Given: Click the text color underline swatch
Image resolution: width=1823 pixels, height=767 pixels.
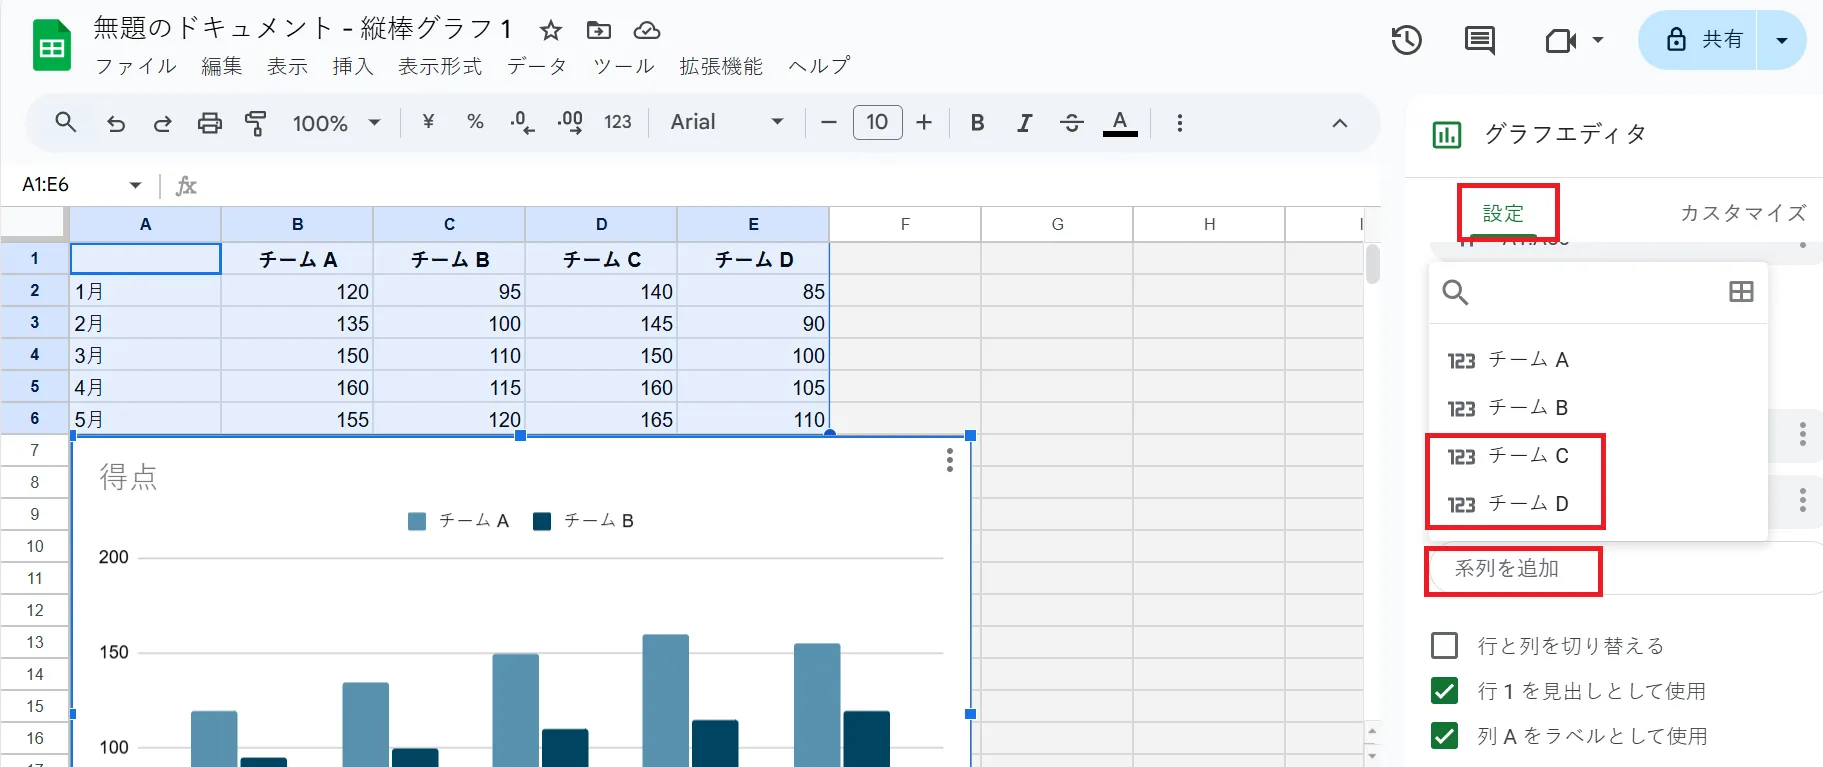Looking at the screenshot, I should [x=1119, y=123].
